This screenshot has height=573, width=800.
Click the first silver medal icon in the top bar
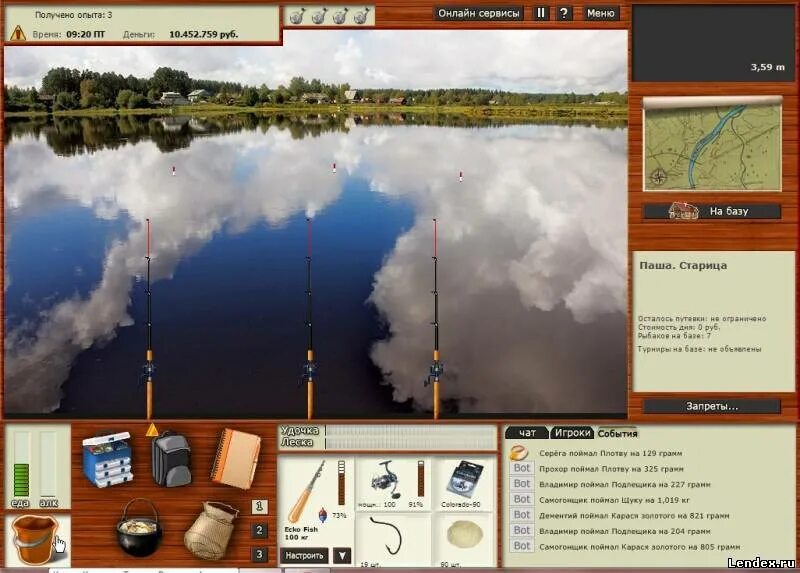click(297, 16)
